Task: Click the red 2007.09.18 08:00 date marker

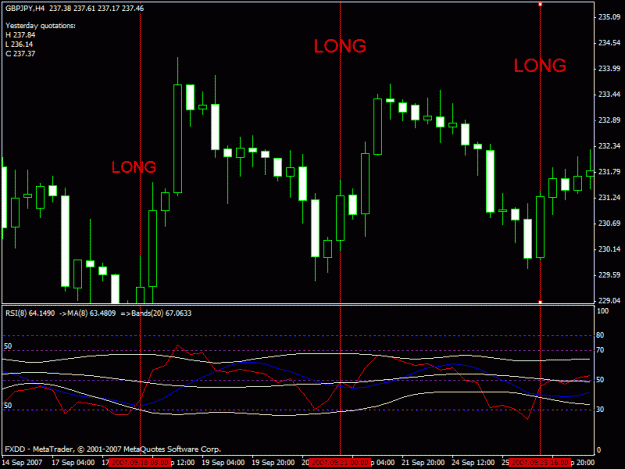Action: click(140, 463)
